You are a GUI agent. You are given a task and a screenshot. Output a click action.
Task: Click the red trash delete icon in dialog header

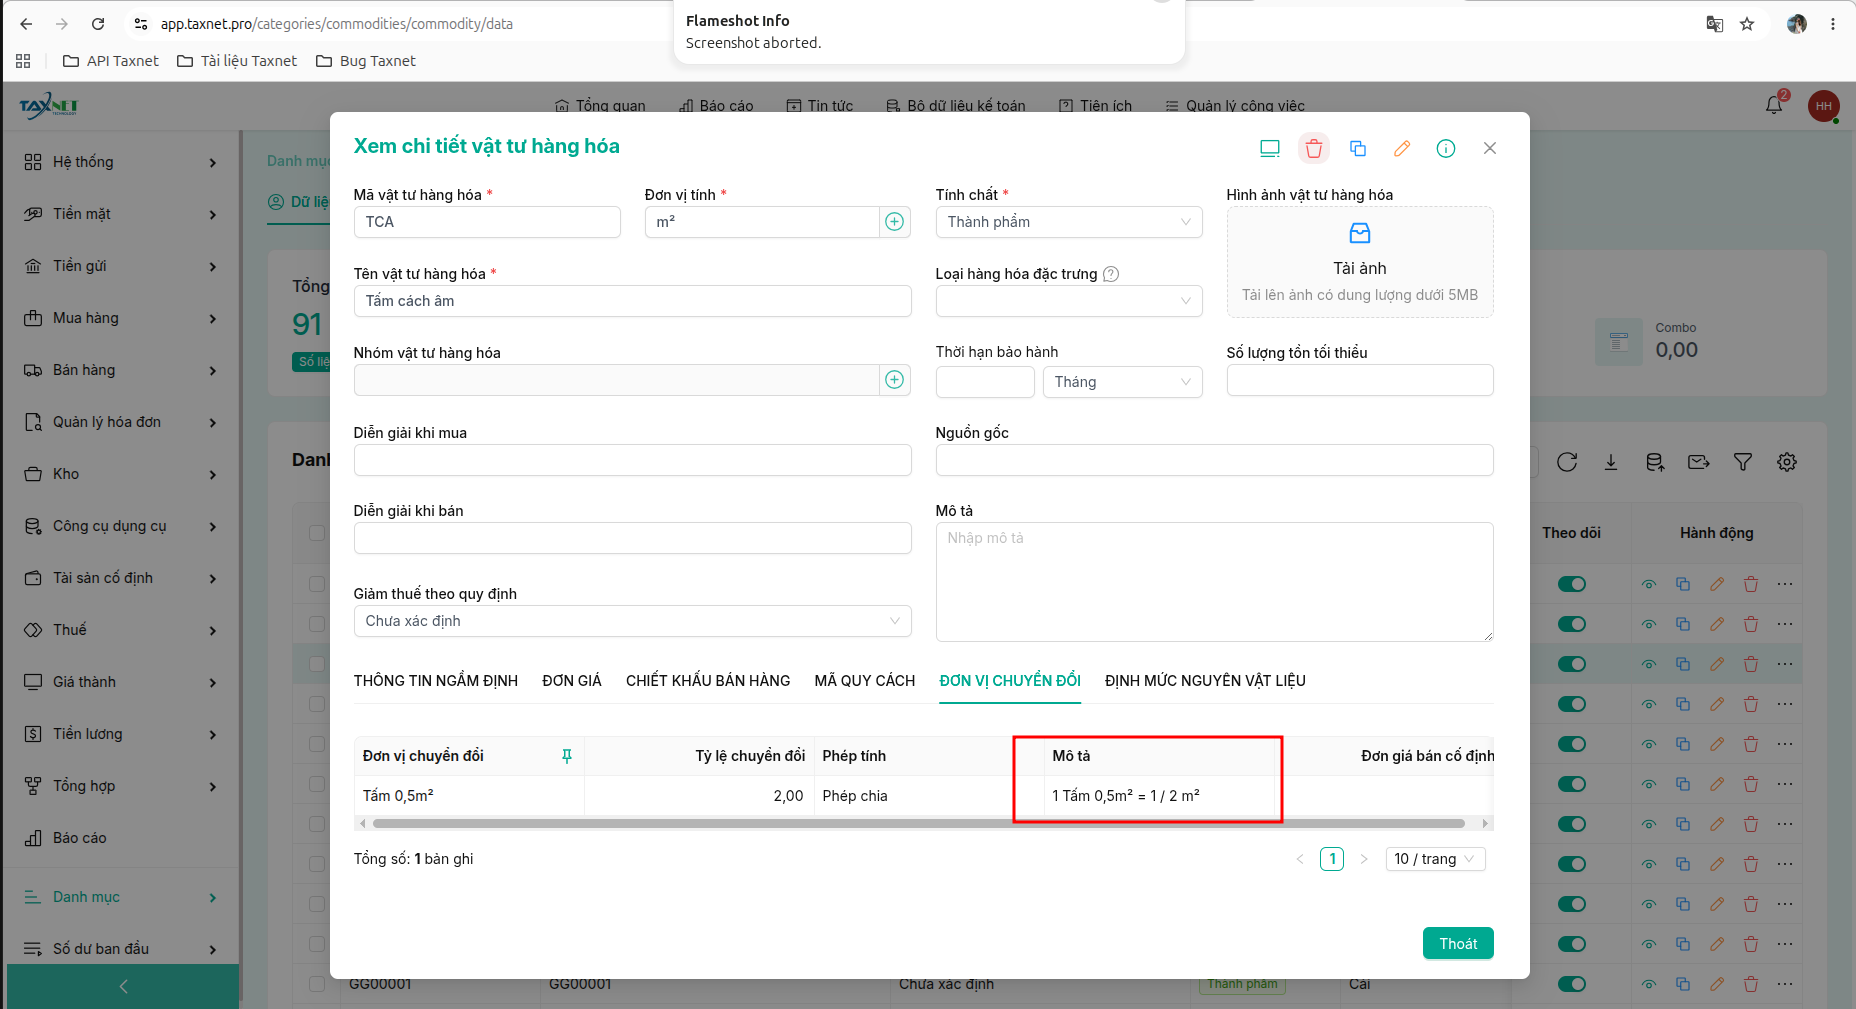tap(1313, 148)
